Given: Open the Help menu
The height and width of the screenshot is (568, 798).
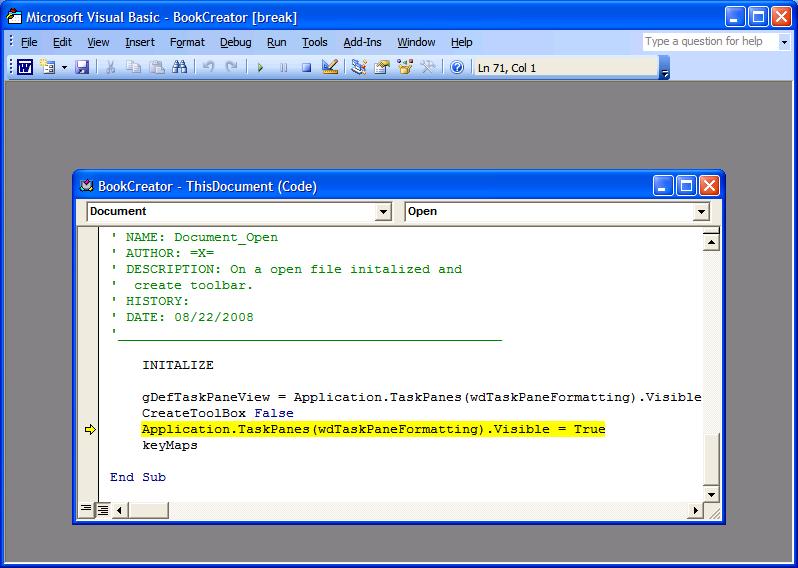Looking at the screenshot, I should click(x=462, y=42).
